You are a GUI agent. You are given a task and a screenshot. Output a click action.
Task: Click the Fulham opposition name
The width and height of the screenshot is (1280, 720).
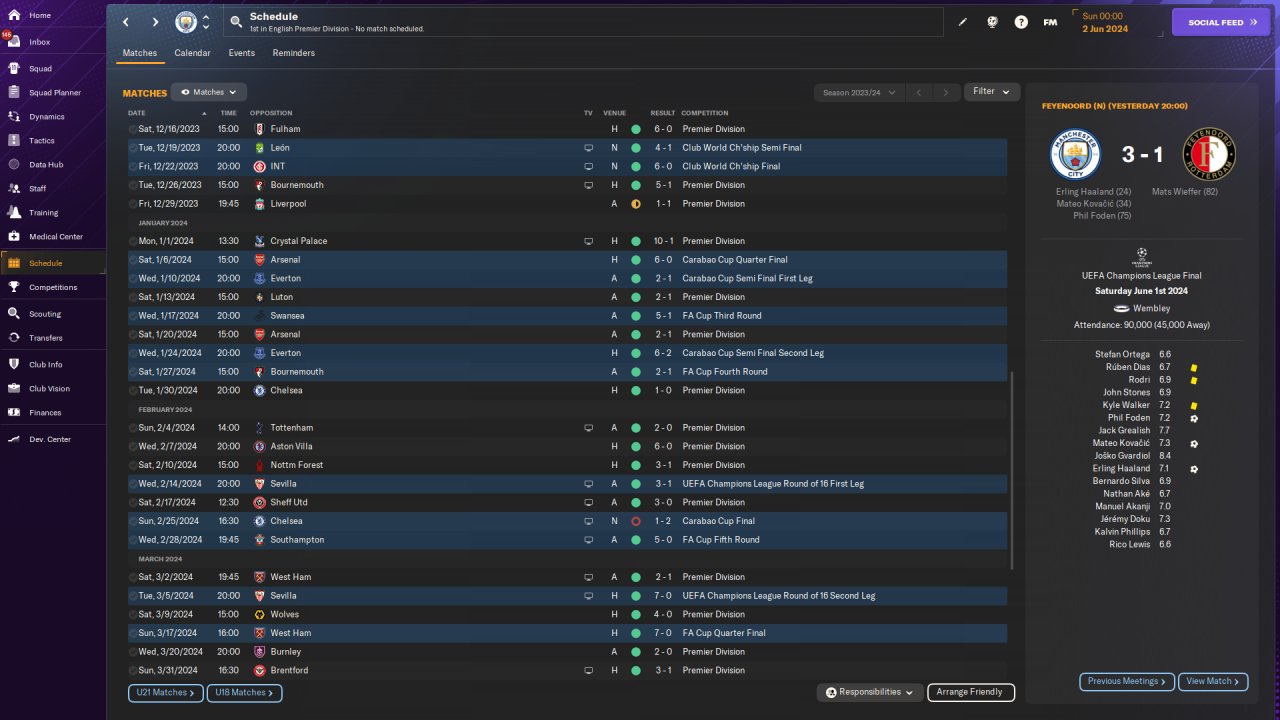285,129
